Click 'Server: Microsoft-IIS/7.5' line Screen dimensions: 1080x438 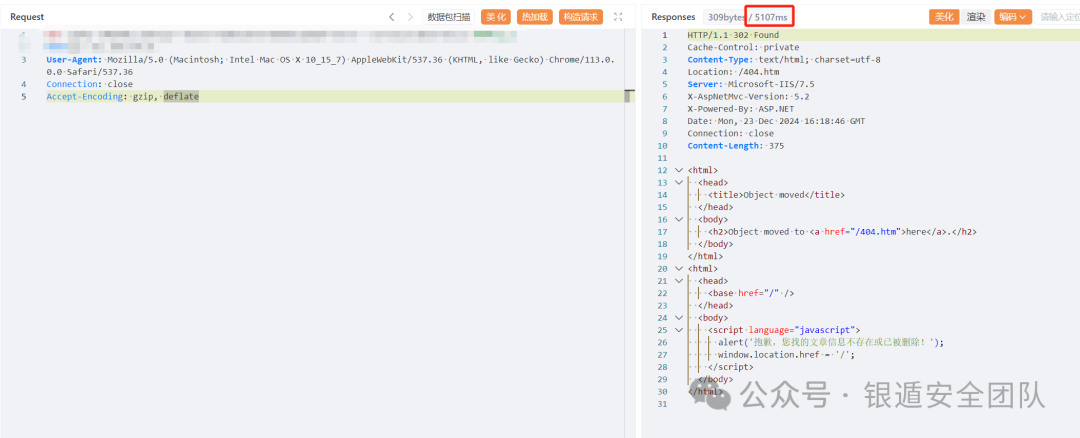coord(751,84)
